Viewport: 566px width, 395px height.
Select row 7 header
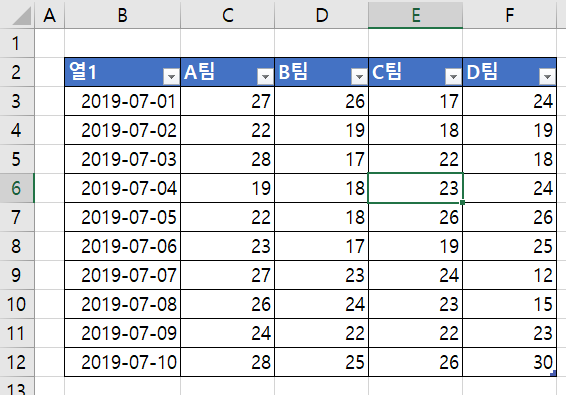[x=17, y=217]
